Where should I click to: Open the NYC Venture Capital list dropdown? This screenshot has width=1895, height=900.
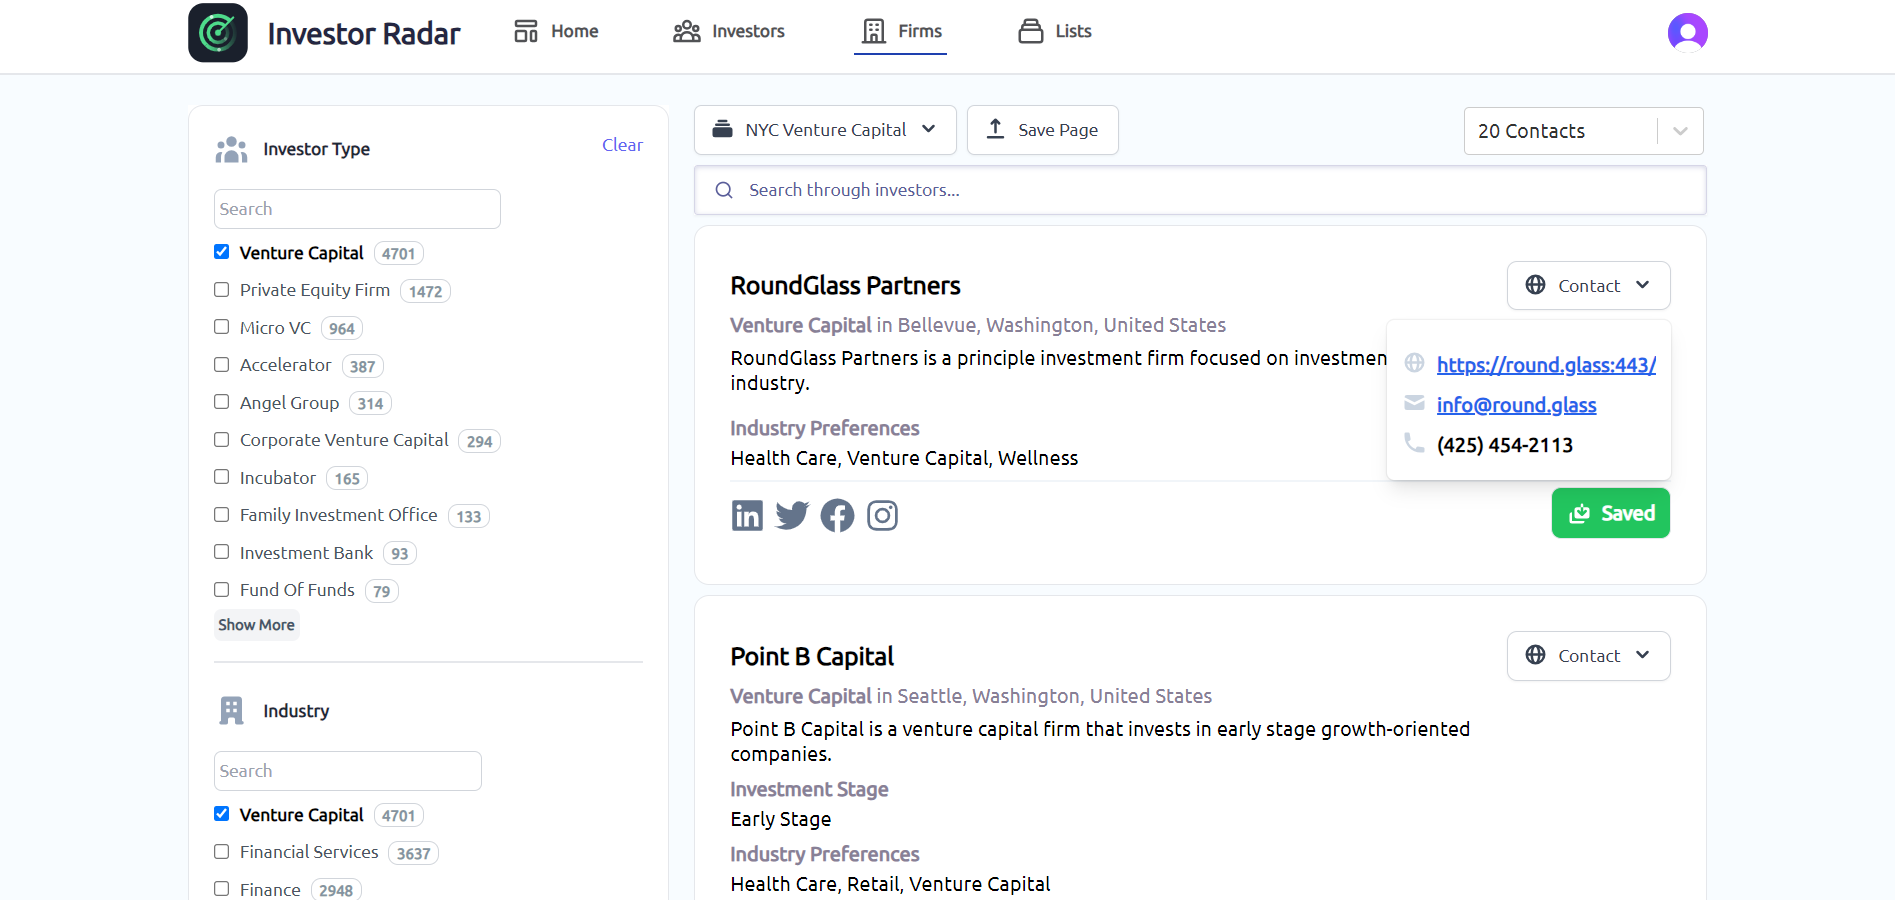click(825, 130)
